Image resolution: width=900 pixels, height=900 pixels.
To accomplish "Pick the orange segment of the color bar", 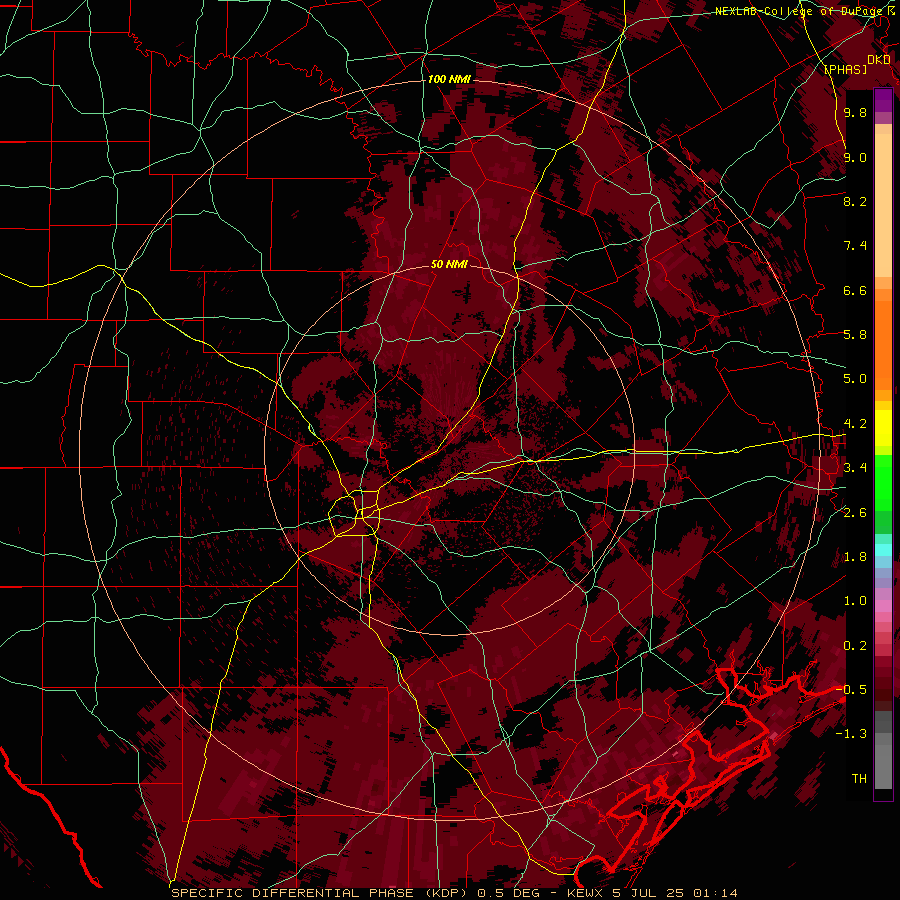I will 883,346.
